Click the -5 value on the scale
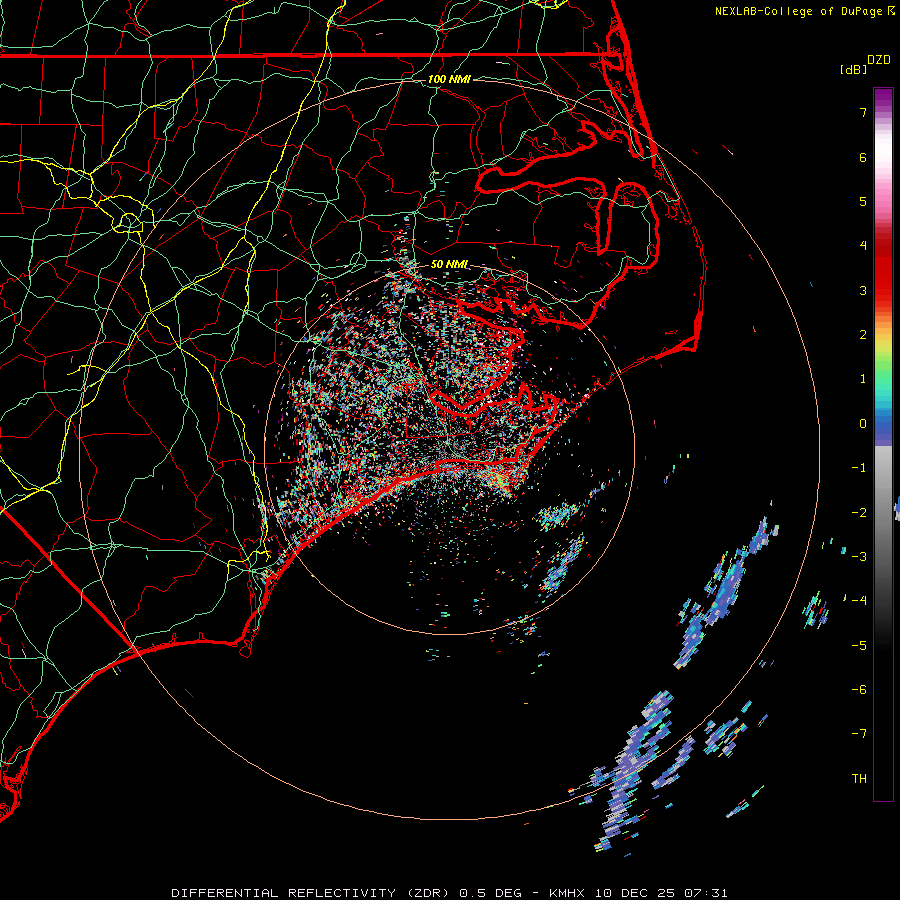This screenshot has width=900, height=900. (859, 646)
